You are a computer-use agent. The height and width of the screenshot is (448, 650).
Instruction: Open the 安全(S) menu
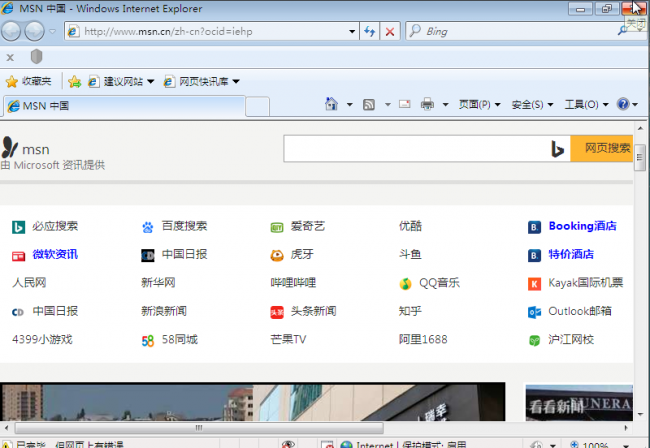click(x=532, y=104)
